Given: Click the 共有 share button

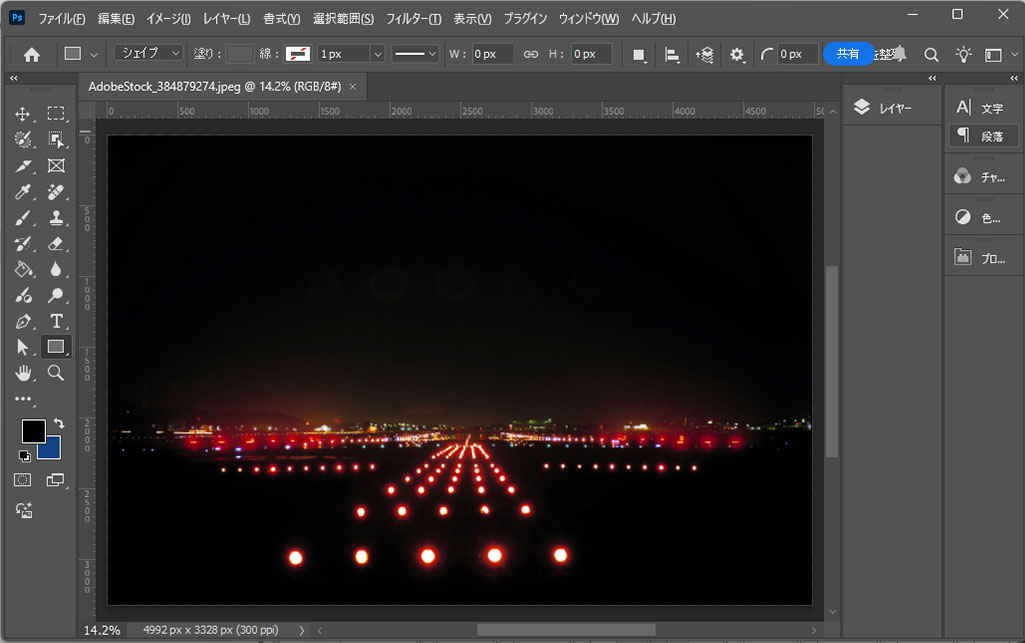Looking at the screenshot, I should [x=847, y=54].
